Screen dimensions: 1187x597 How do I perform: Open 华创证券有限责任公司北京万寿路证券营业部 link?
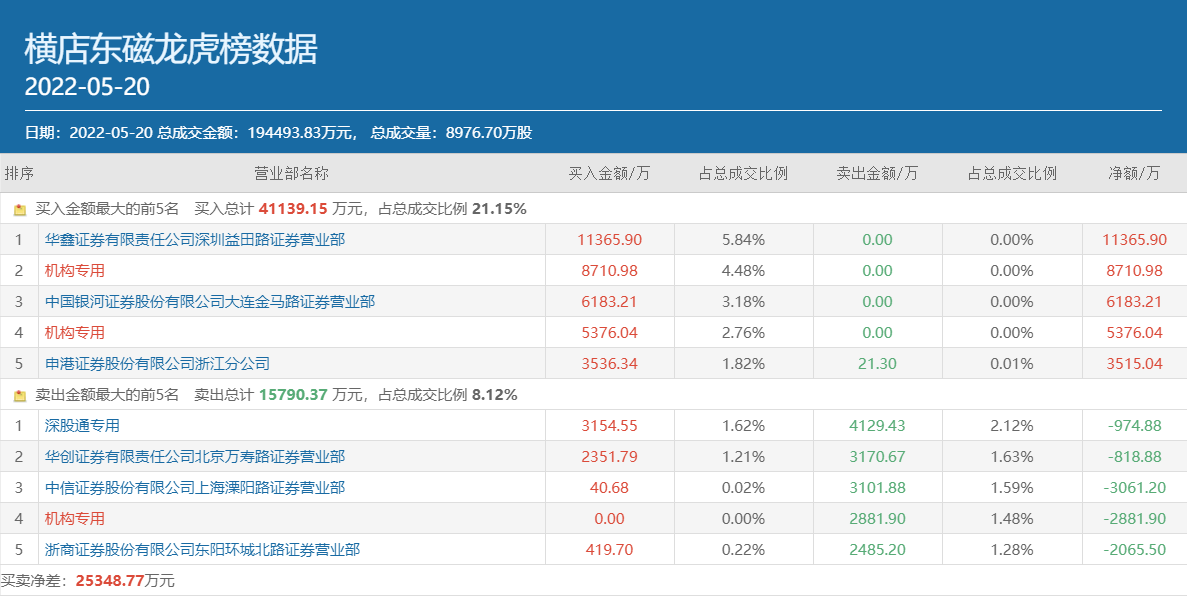(195, 457)
